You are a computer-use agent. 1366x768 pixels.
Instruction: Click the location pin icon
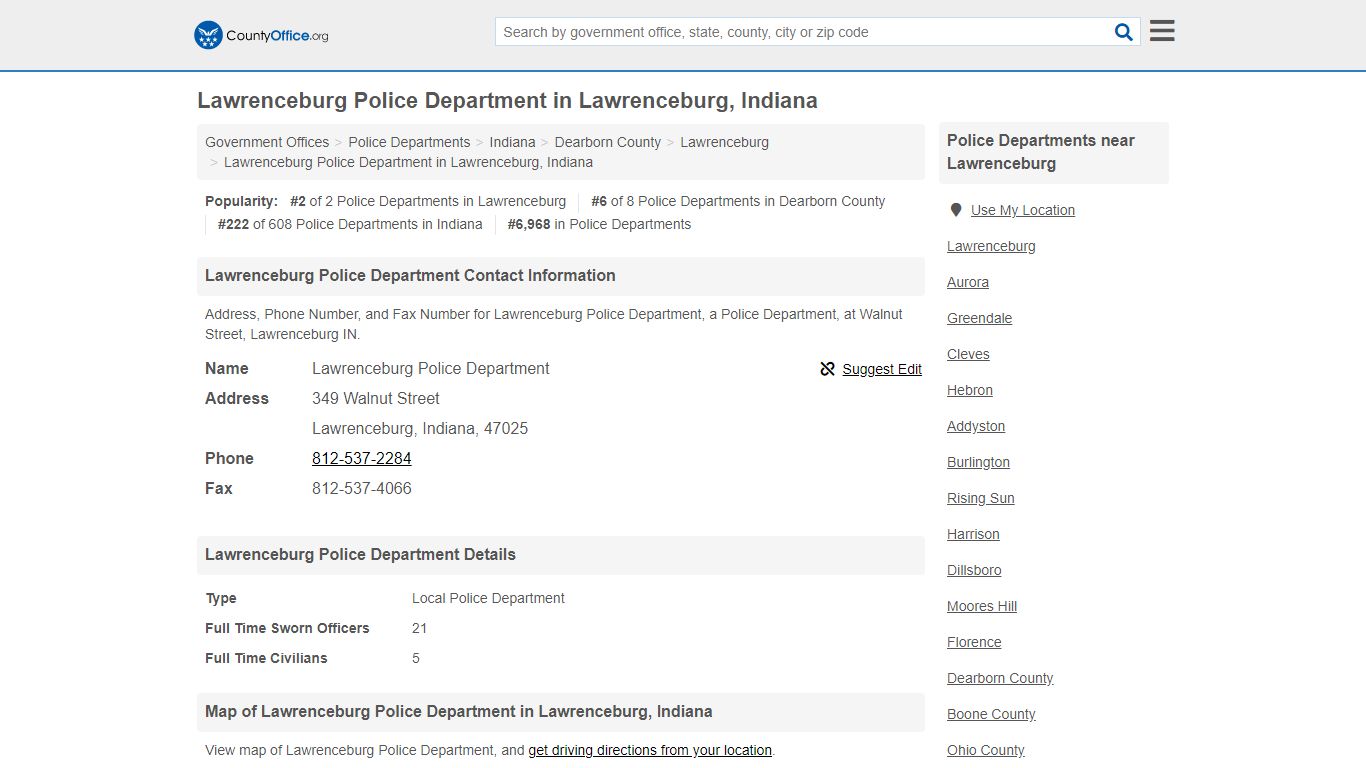click(955, 210)
